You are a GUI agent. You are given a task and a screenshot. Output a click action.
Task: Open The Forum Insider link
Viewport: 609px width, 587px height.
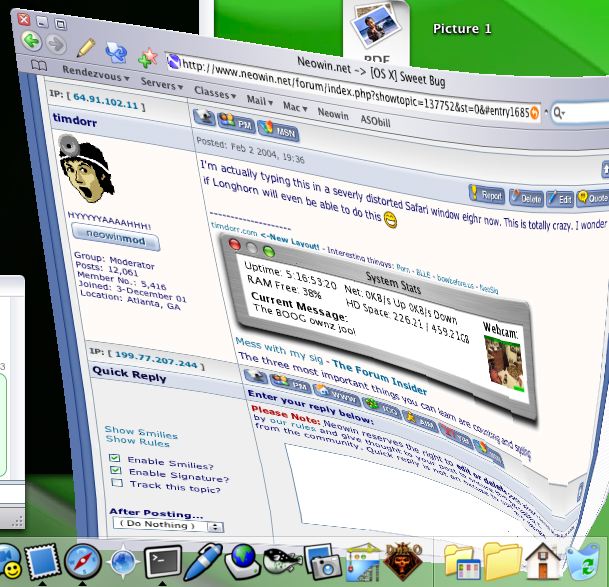pyautogui.click(x=379, y=377)
